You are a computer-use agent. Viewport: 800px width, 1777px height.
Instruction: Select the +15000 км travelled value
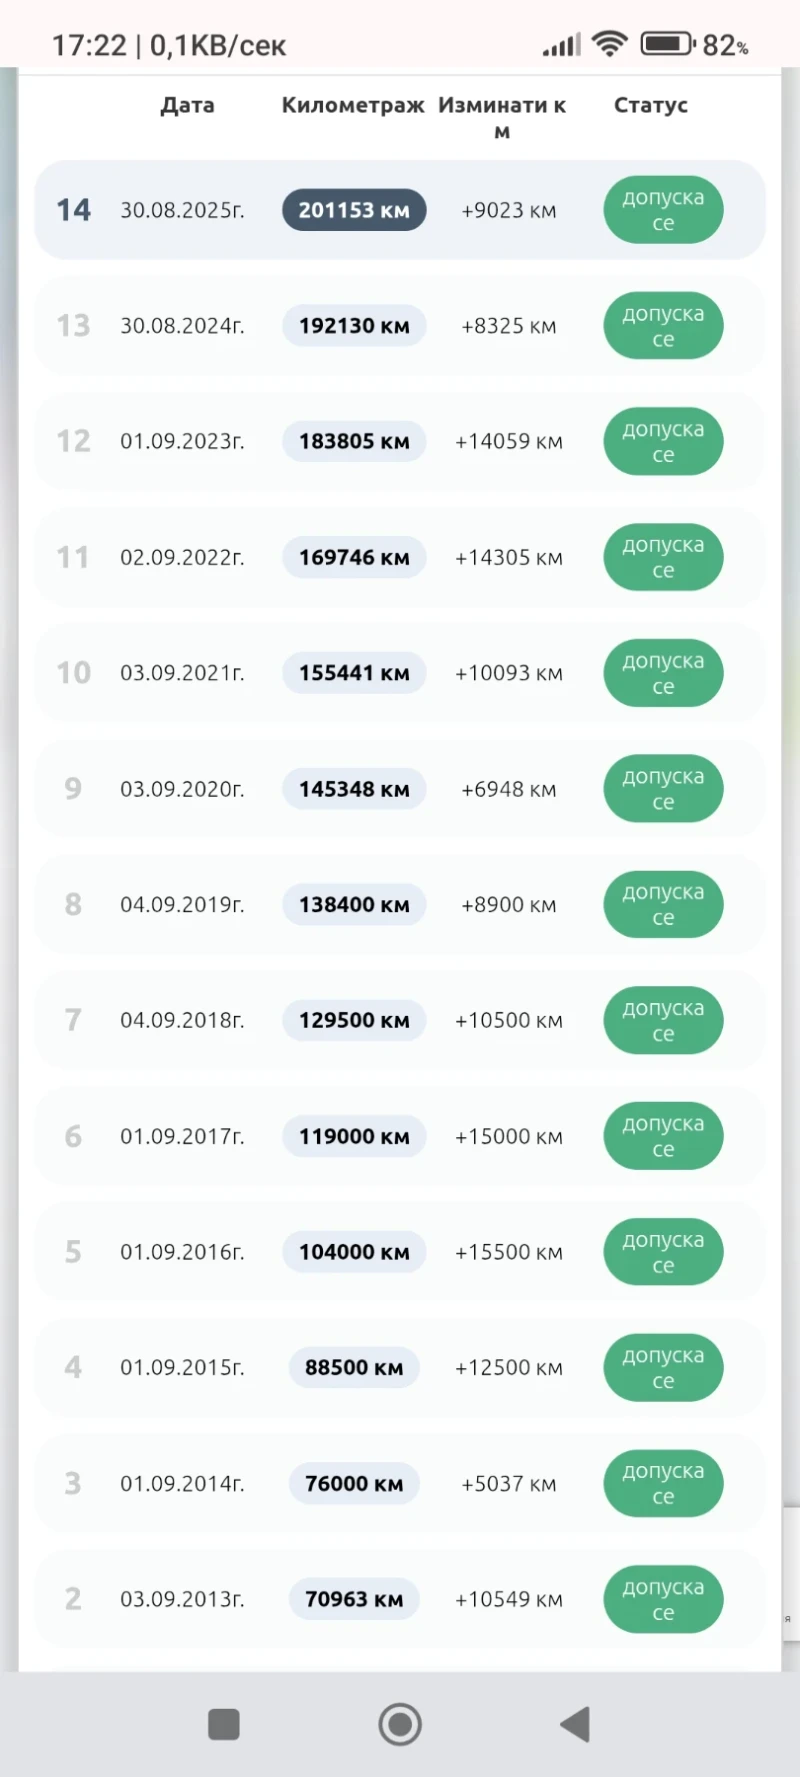pyautogui.click(x=508, y=1137)
